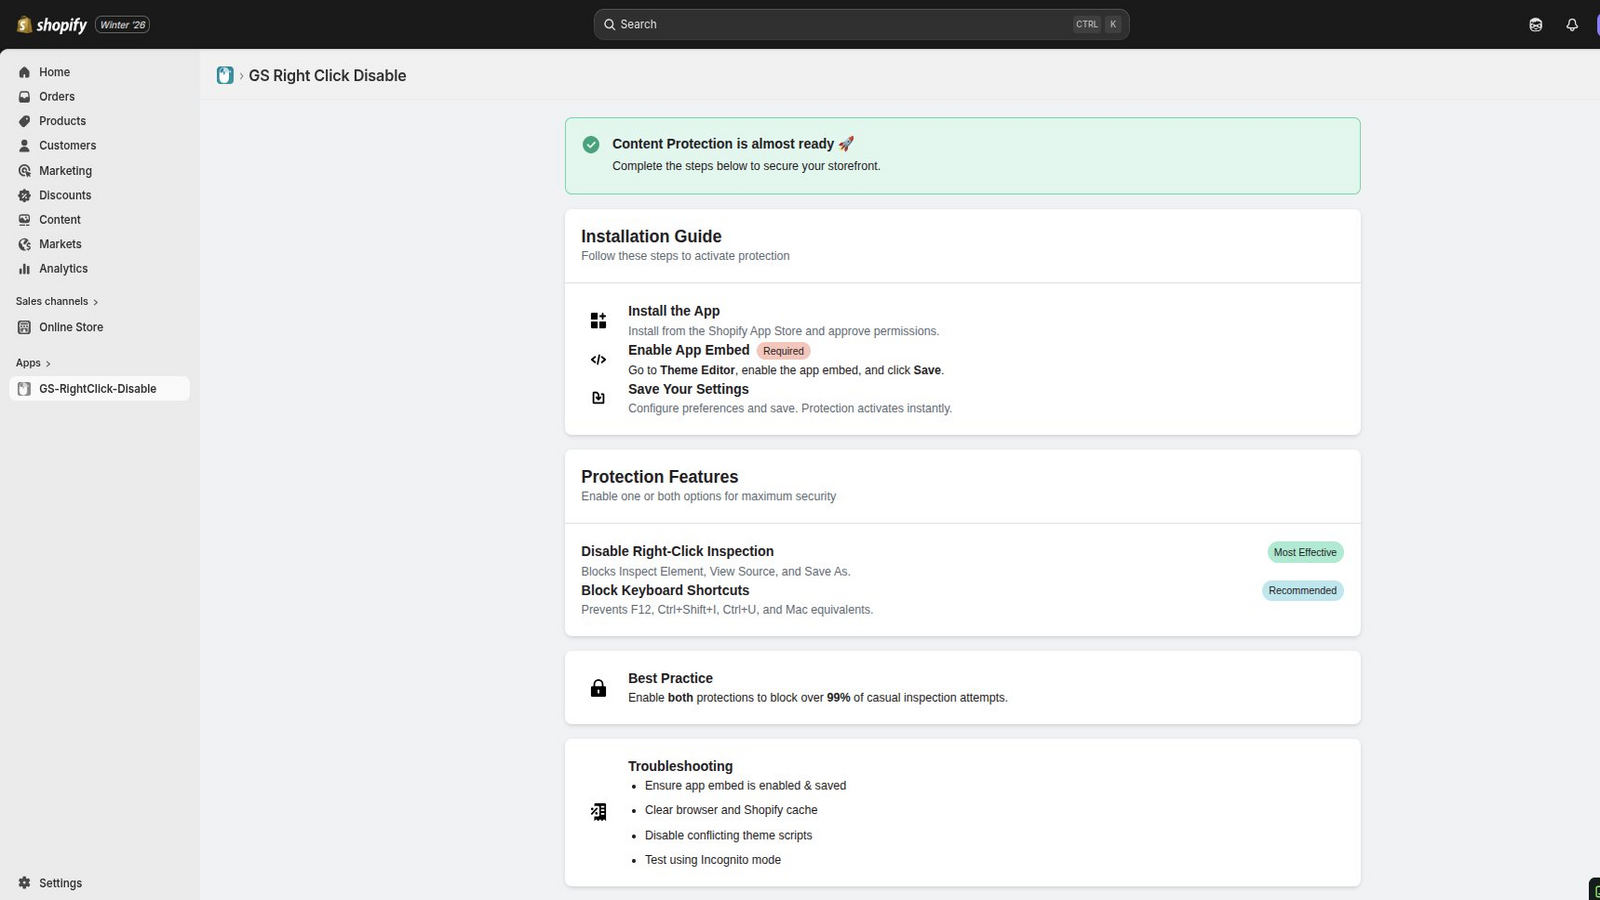Image resolution: width=1600 pixels, height=900 pixels.
Task: Click 'Test using Incognito mode' item
Action: 713,860
